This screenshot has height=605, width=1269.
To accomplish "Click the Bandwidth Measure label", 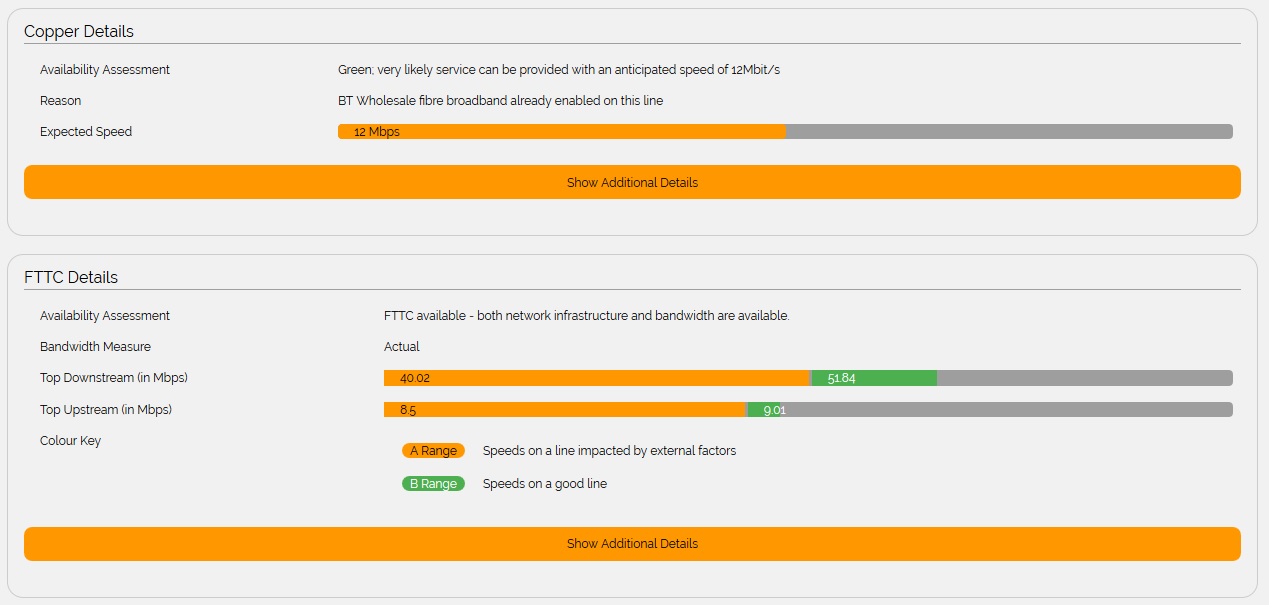I will (96, 347).
